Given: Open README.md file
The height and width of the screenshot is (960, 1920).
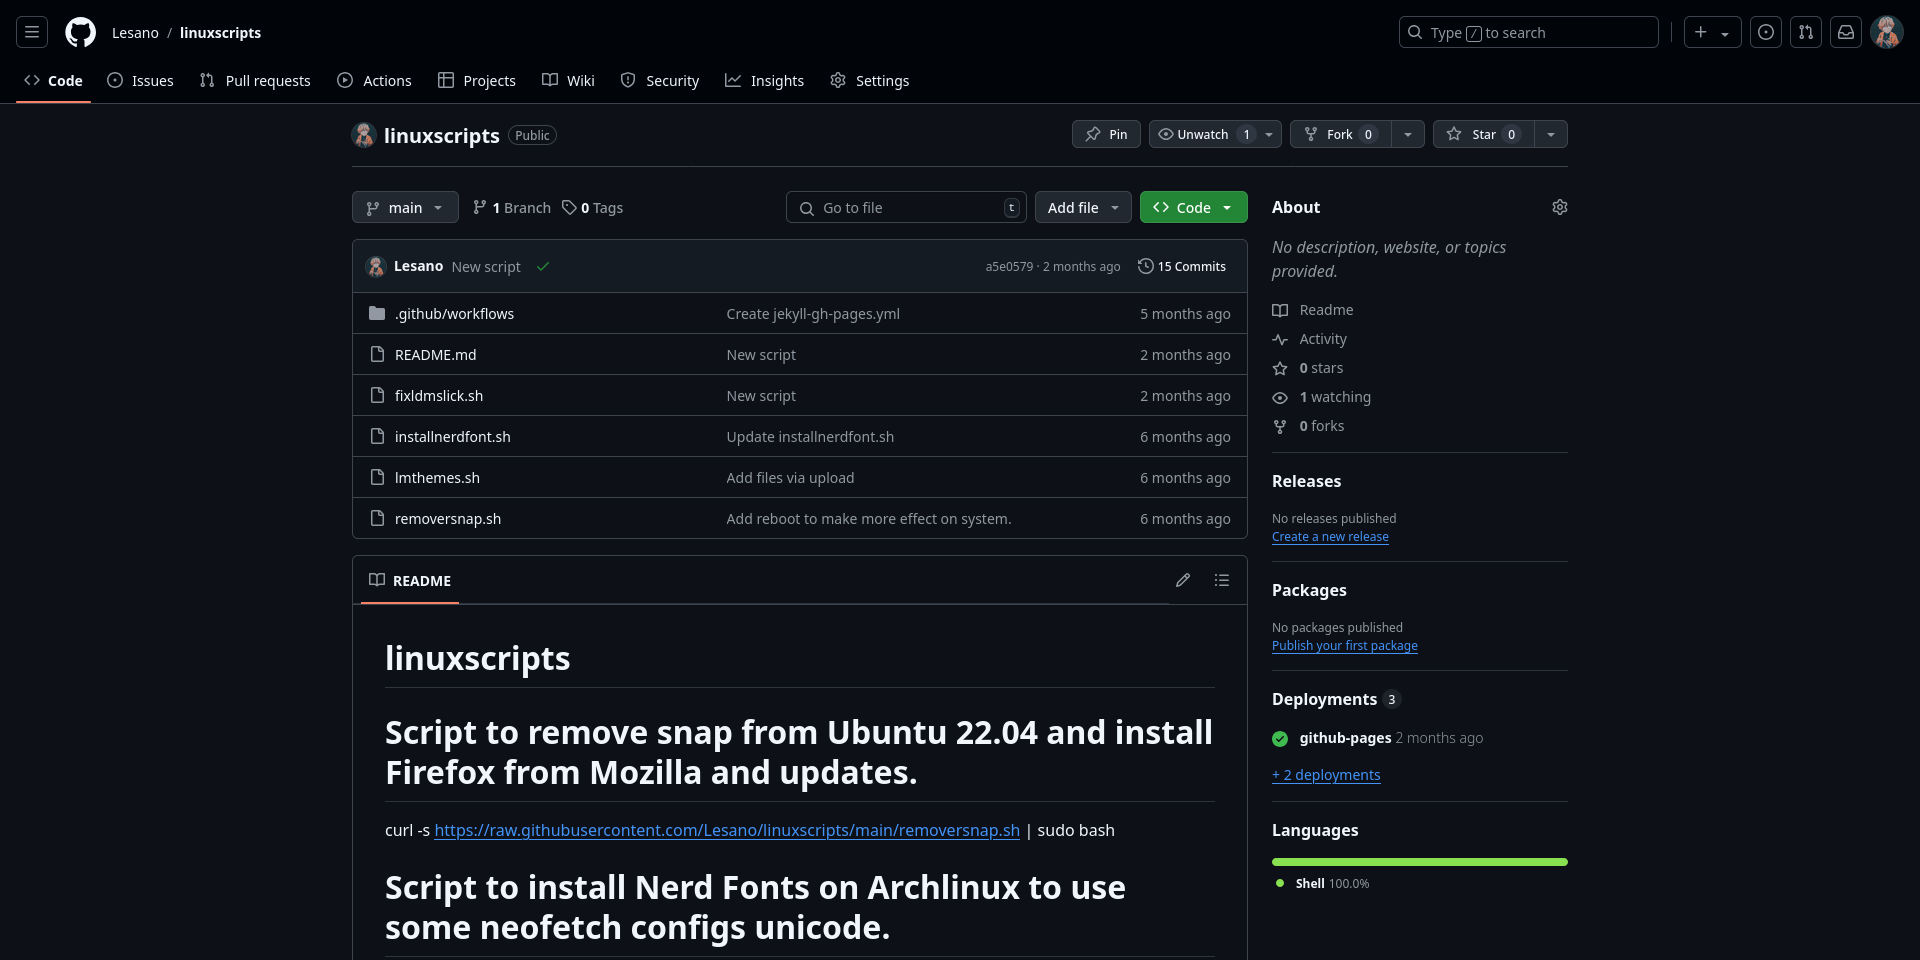Looking at the screenshot, I should click(435, 354).
